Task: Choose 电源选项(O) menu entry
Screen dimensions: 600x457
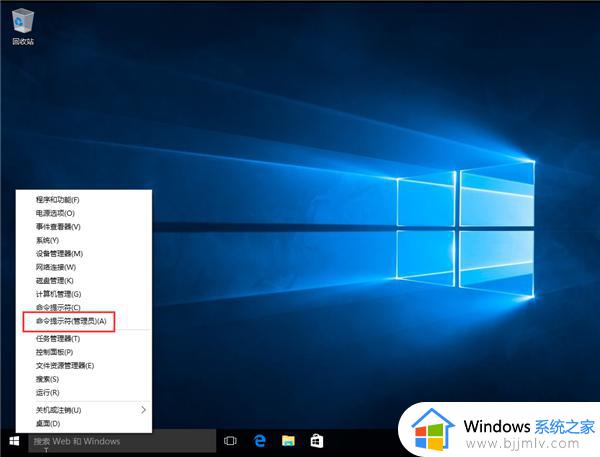Action: pyautogui.click(x=83, y=213)
